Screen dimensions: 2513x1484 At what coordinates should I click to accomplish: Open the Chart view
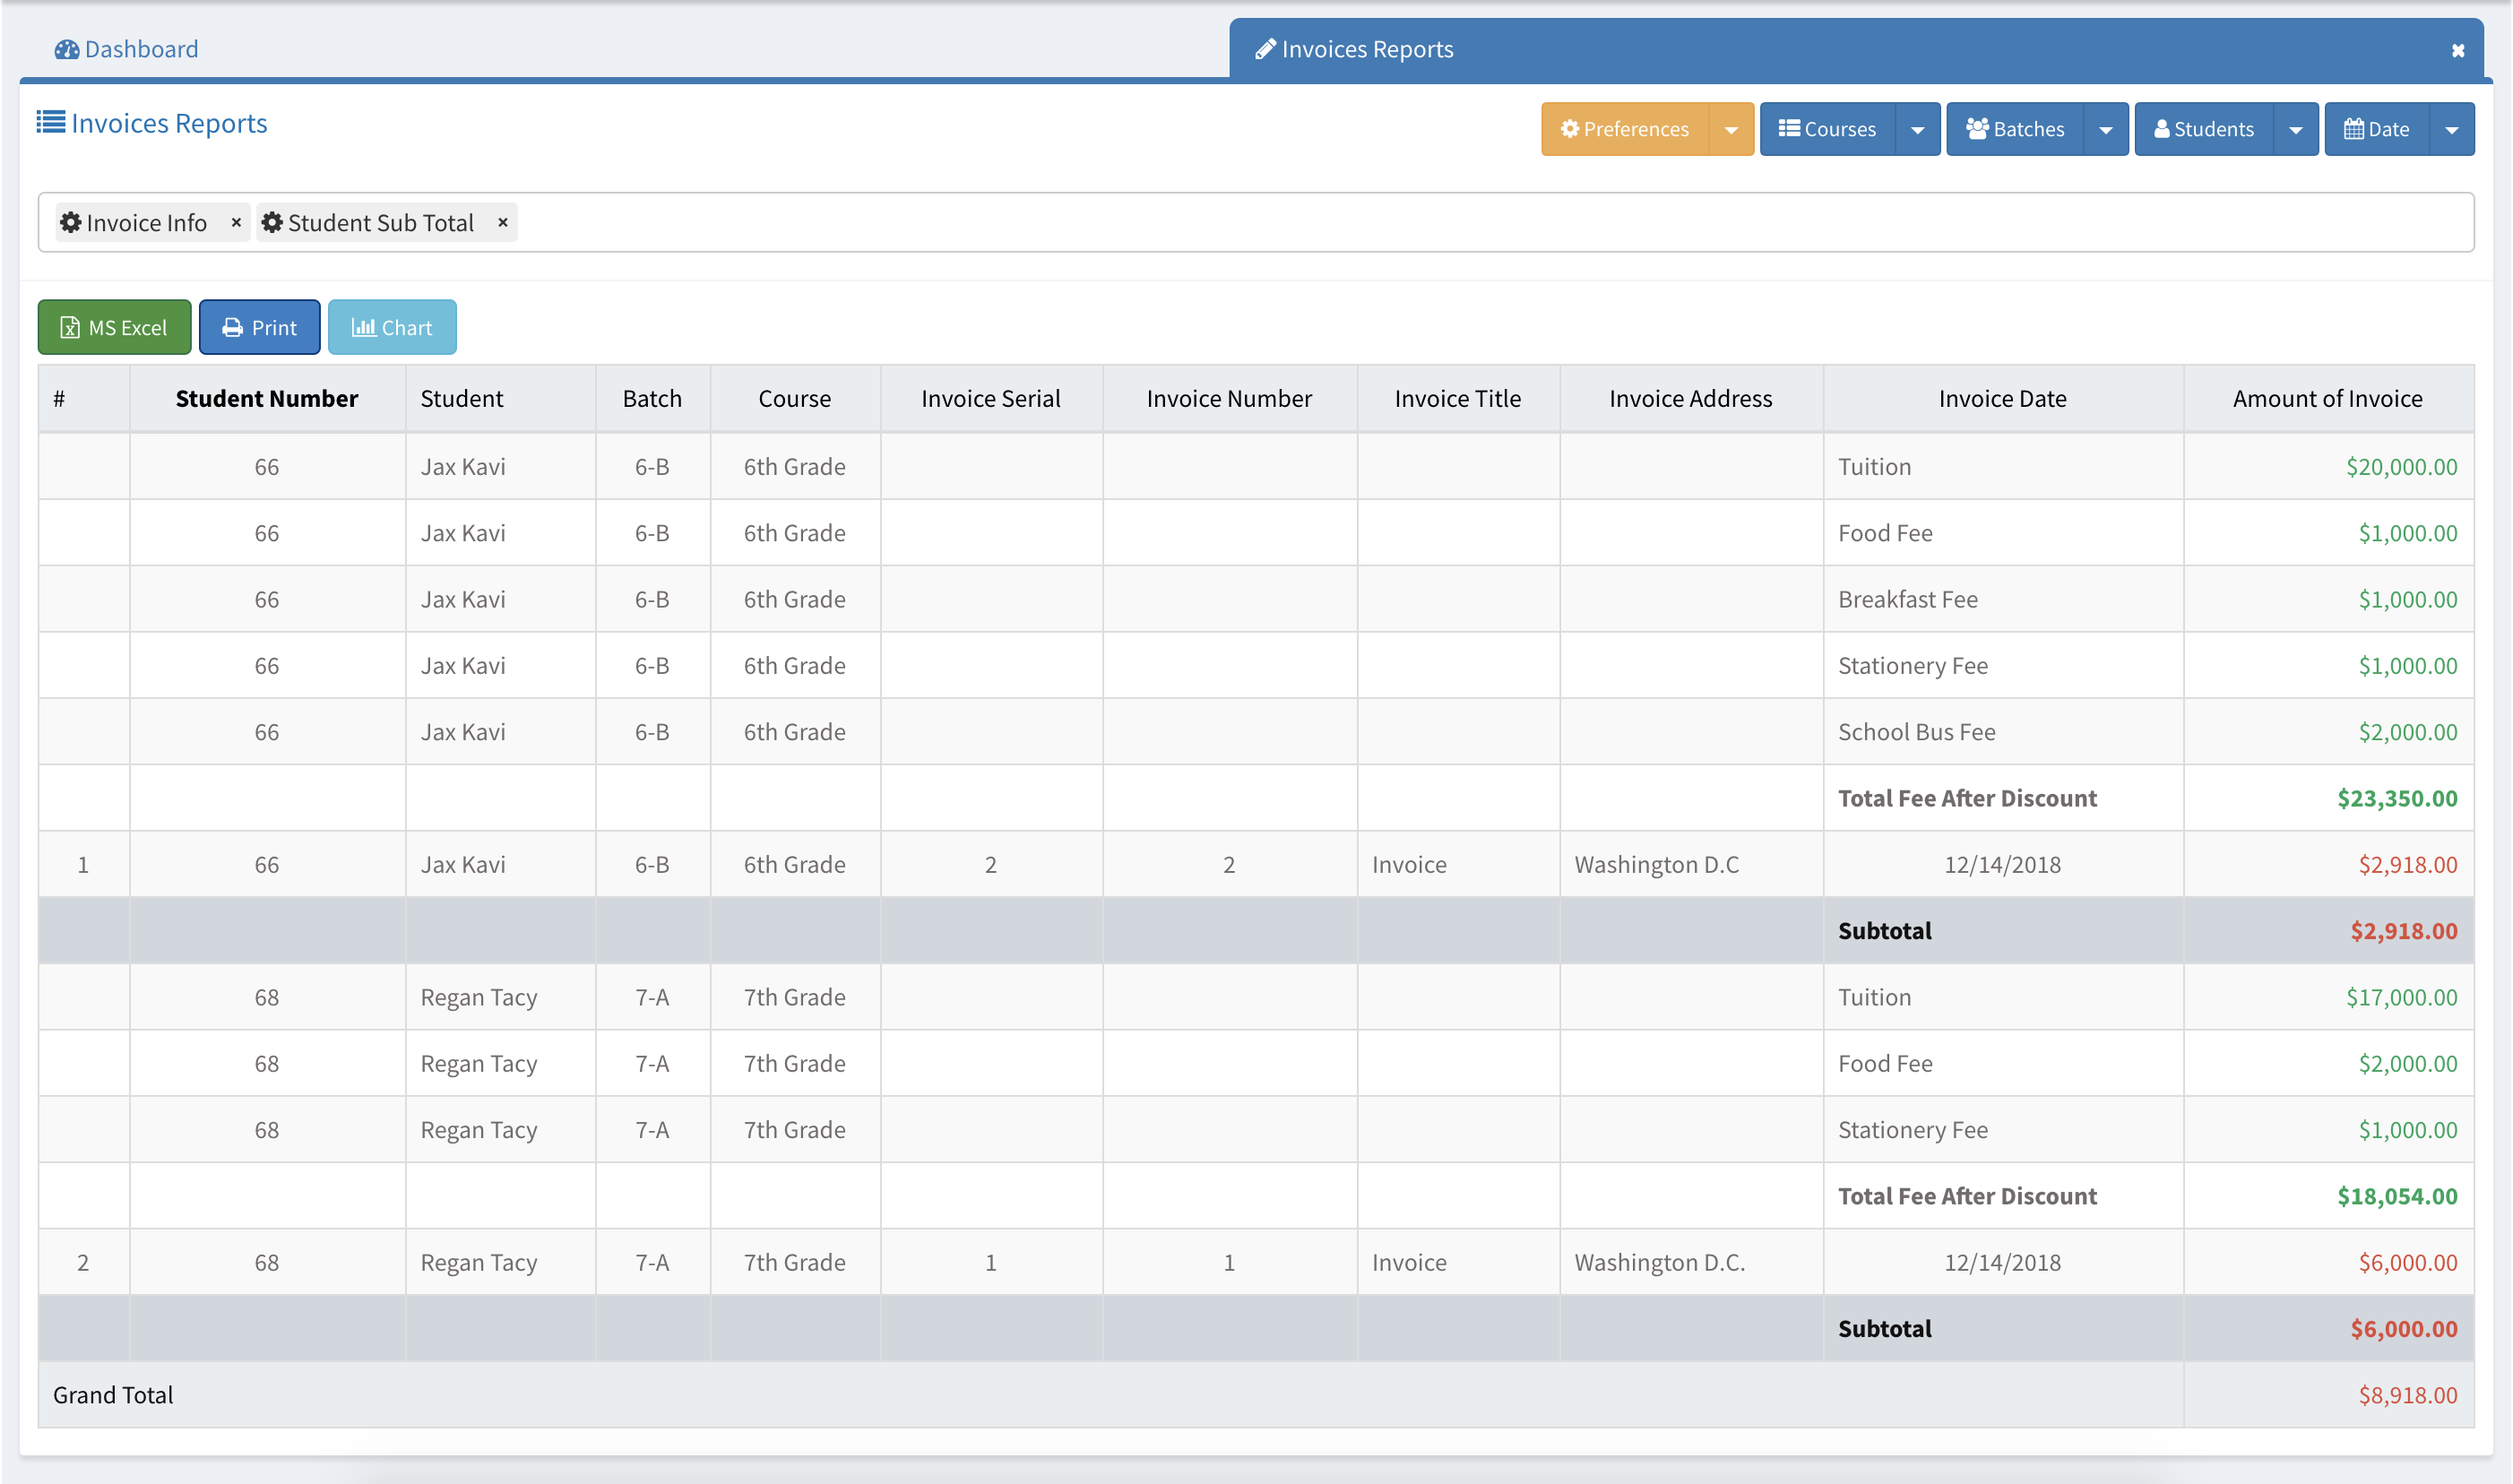coord(392,327)
